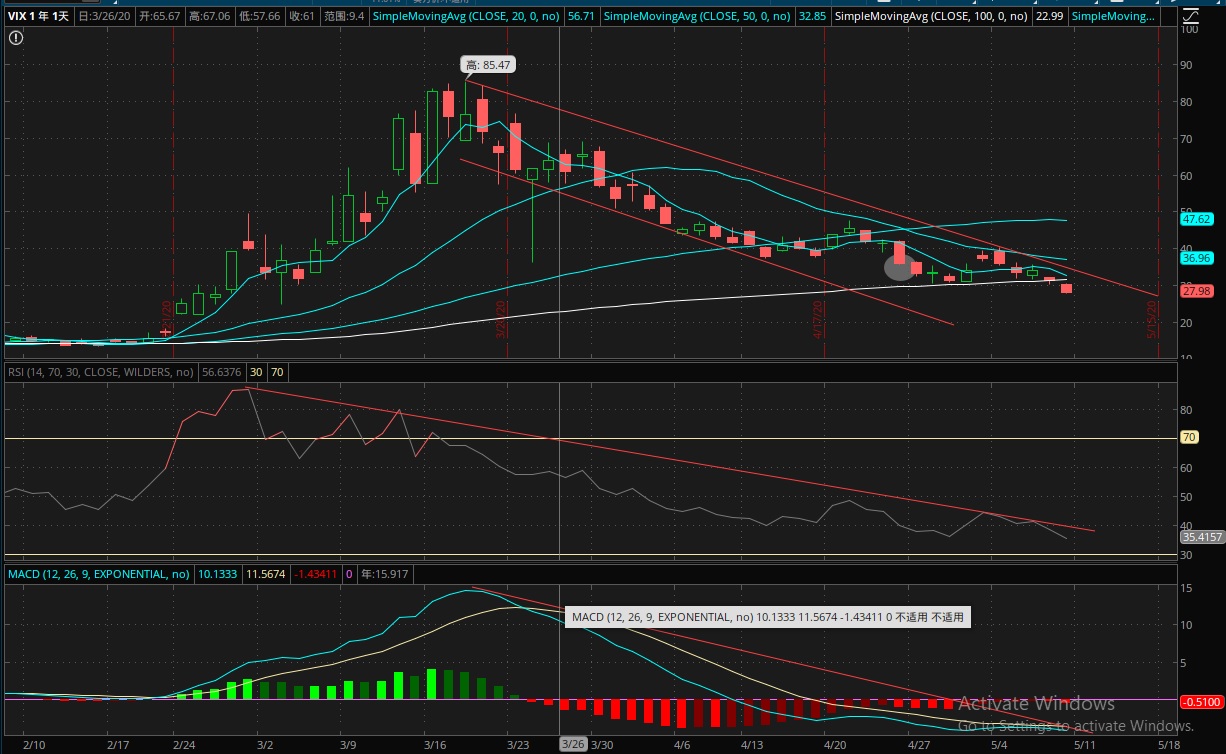The width and height of the screenshot is (1226, 754).
Task: Click the "2/24" date on the time axis
Action: [x=183, y=745]
